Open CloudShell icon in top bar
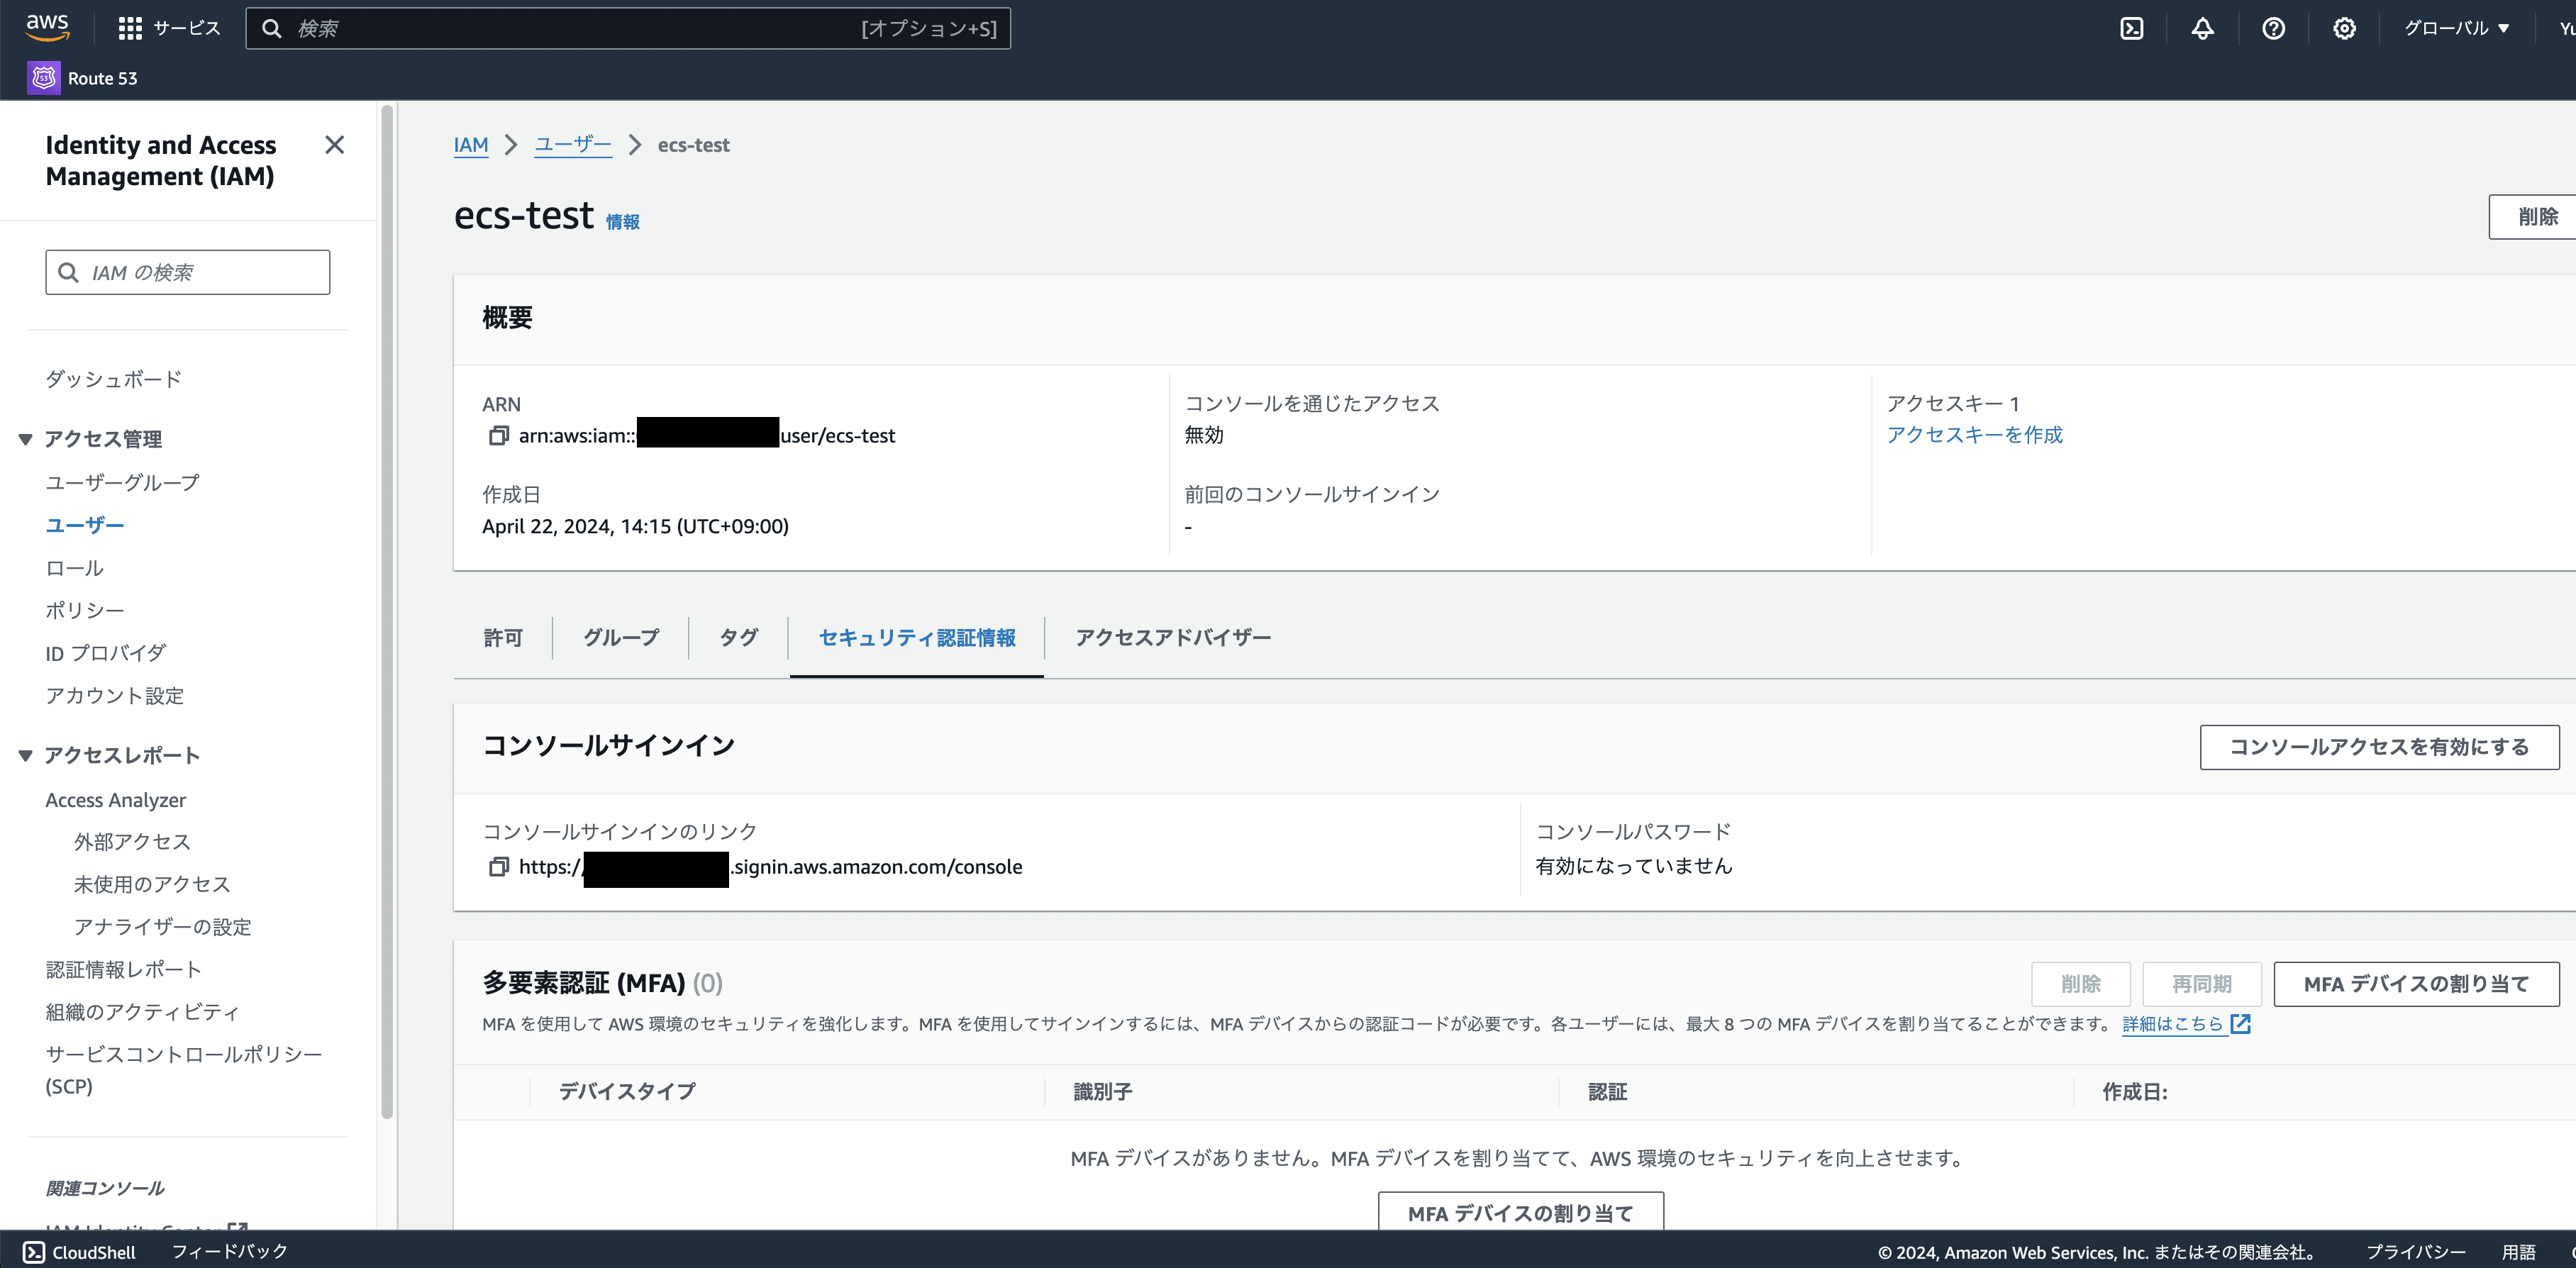 tap(2131, 28)
